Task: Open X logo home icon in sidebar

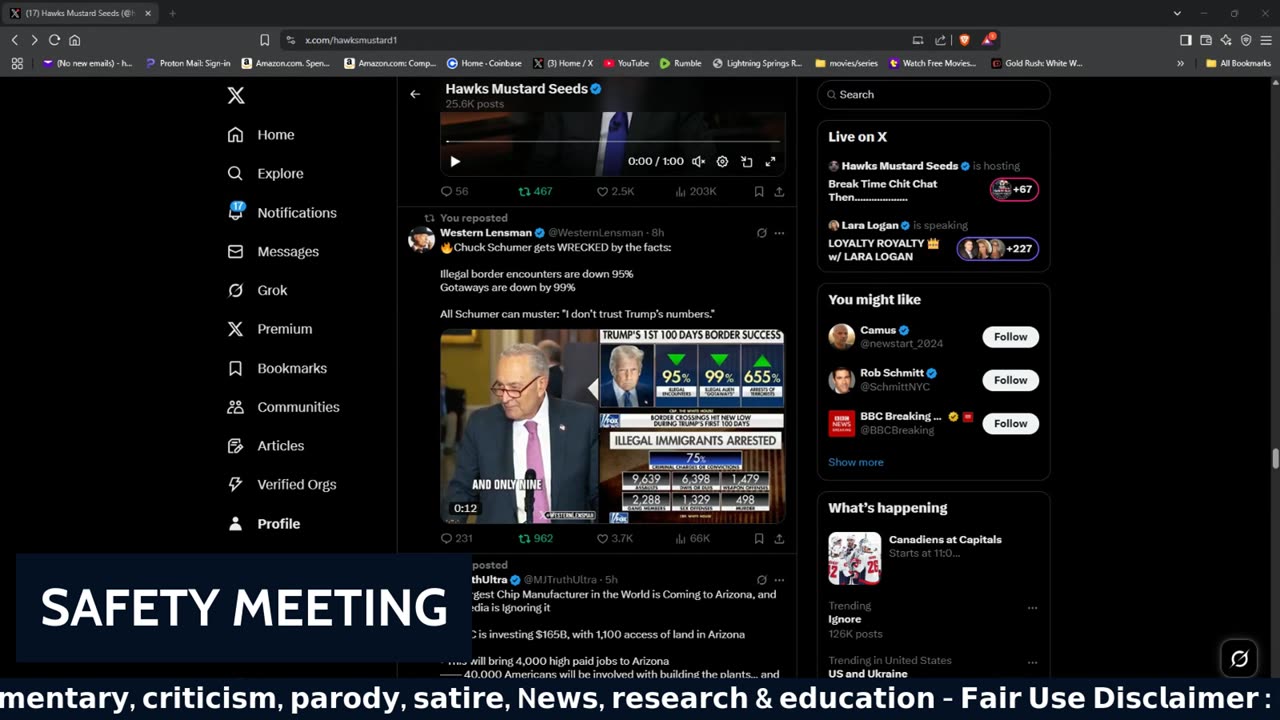Action: pyautogui.click(x=236, y=95)
